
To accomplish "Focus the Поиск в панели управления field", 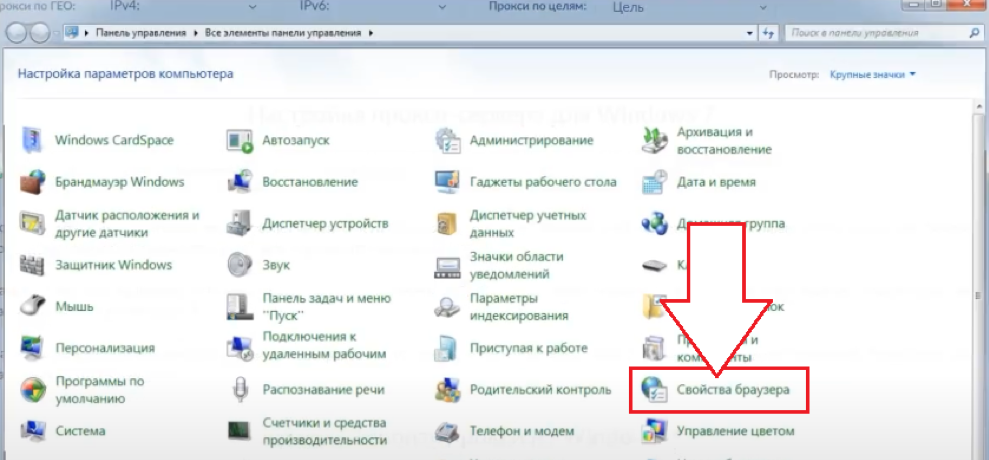I will pos(882,33).
